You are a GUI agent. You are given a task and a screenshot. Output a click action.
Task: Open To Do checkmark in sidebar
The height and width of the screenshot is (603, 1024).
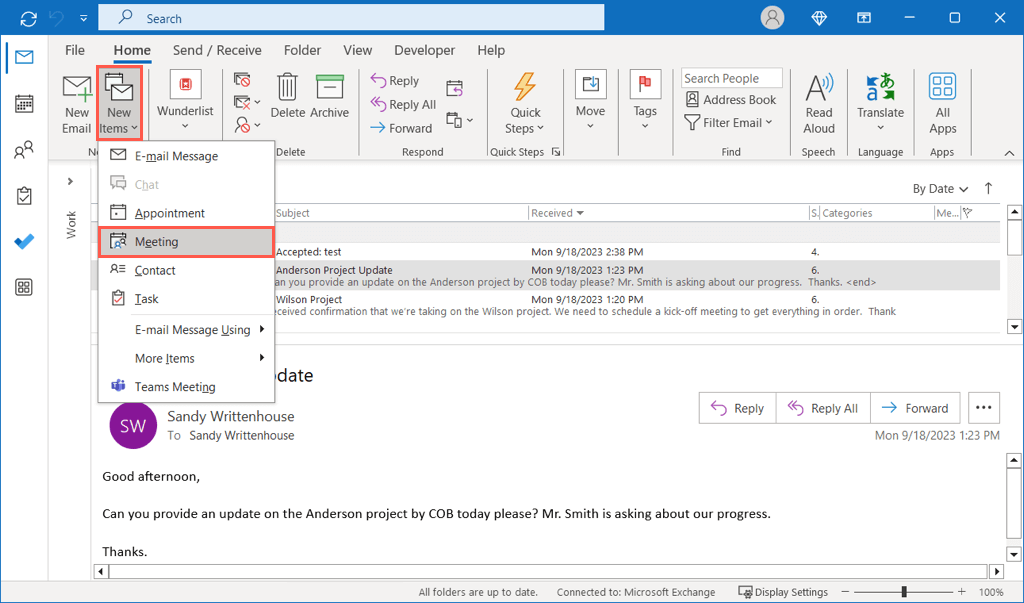click(x=24, y=242)
